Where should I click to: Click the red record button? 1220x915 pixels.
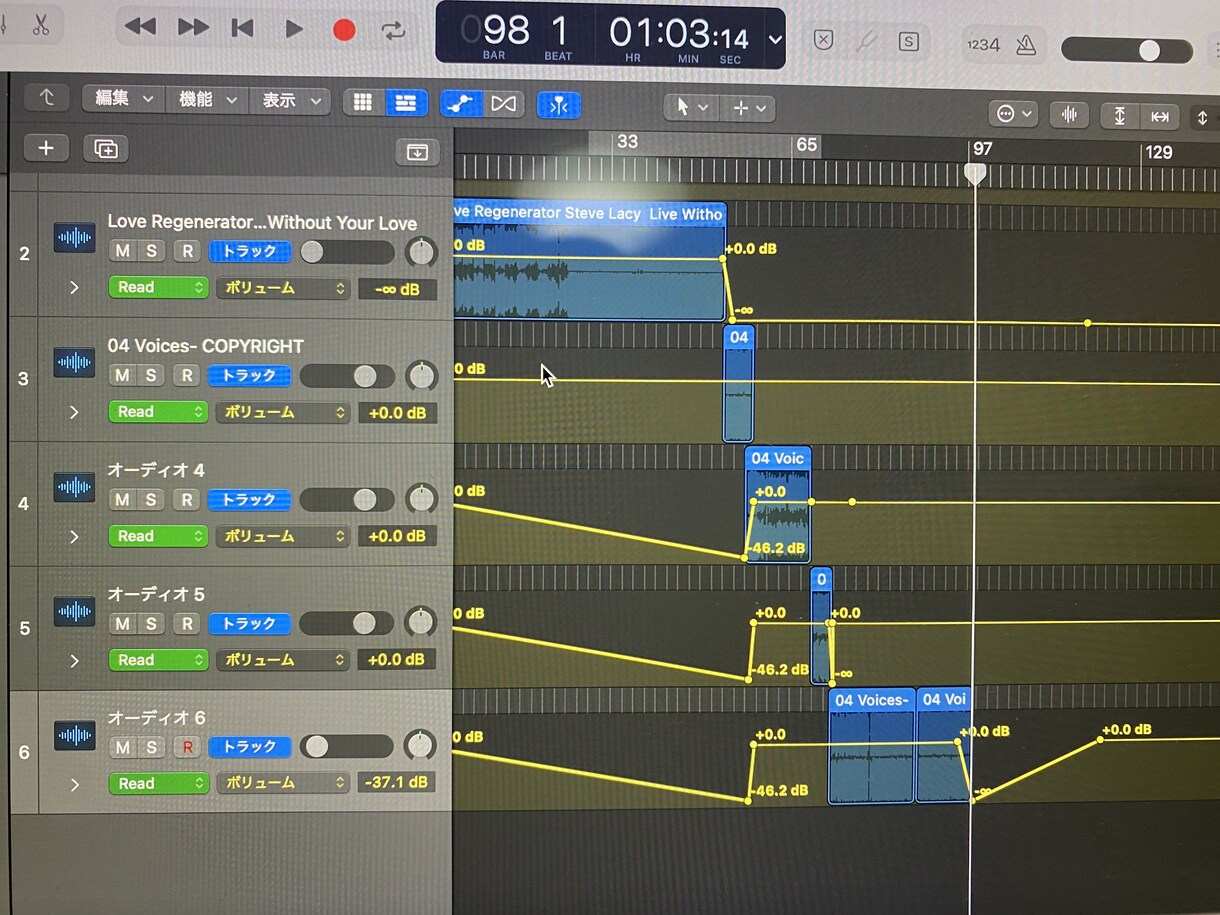344,30
